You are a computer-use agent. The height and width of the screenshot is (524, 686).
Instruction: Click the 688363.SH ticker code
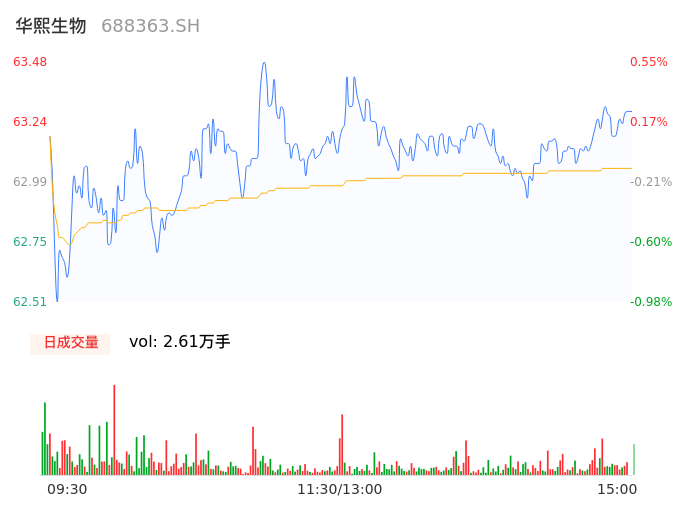(150, 26)
